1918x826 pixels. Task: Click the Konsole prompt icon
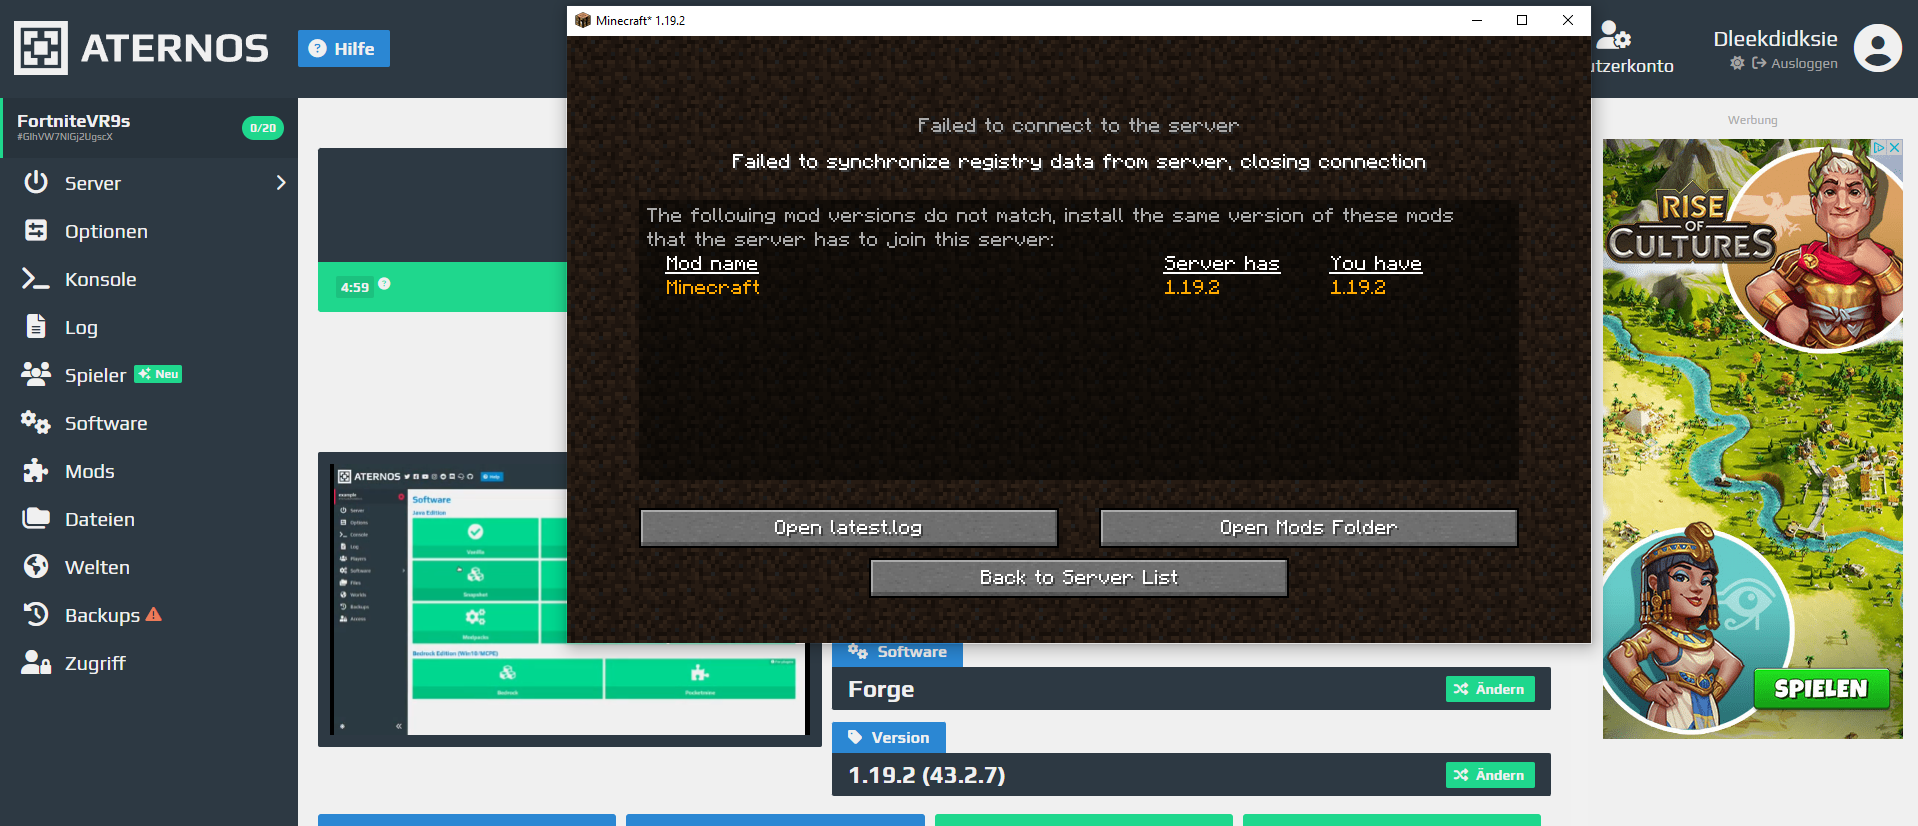(36, 279)
